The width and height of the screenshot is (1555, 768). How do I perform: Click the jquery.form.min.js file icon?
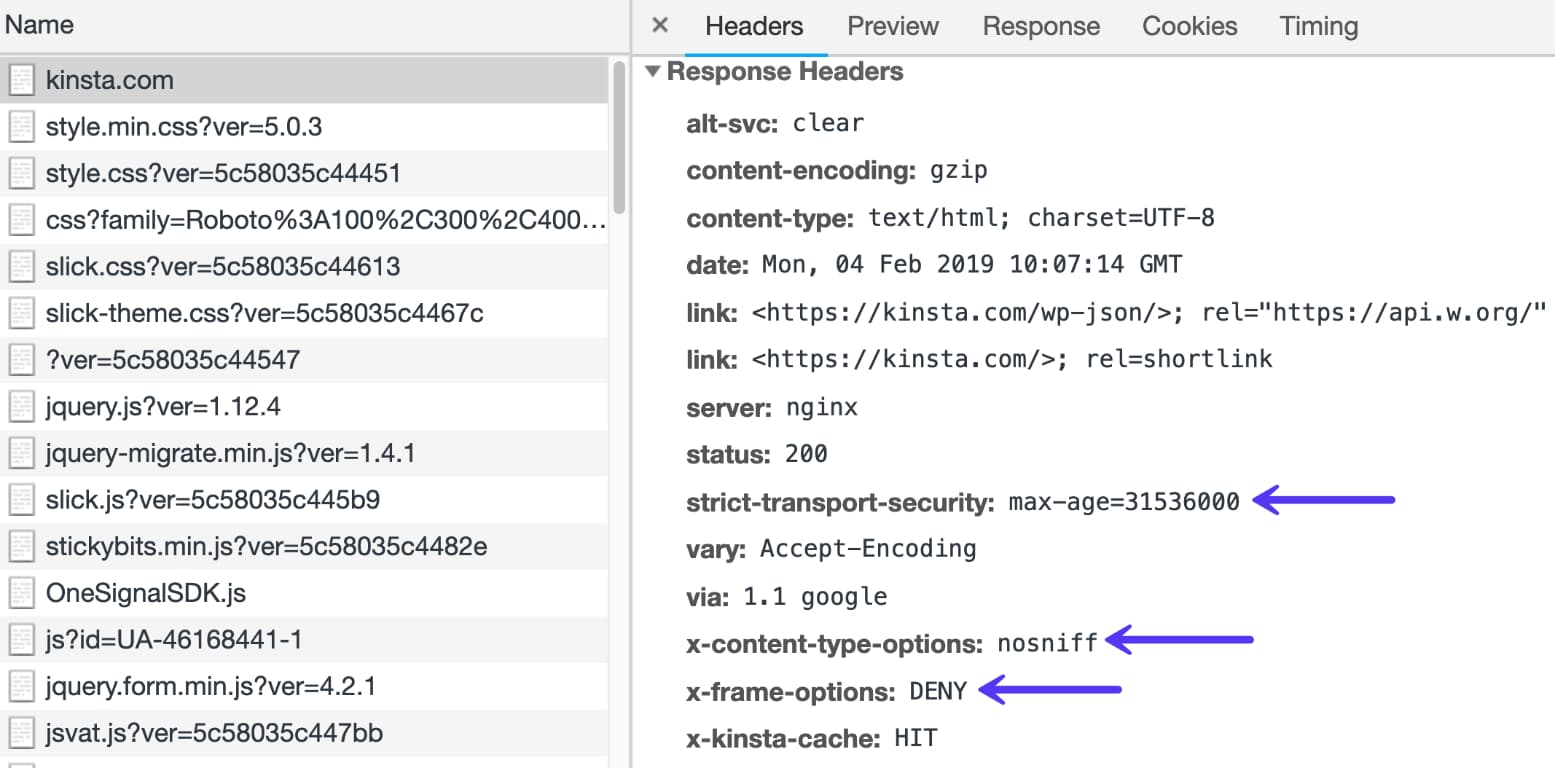[21, 686]
